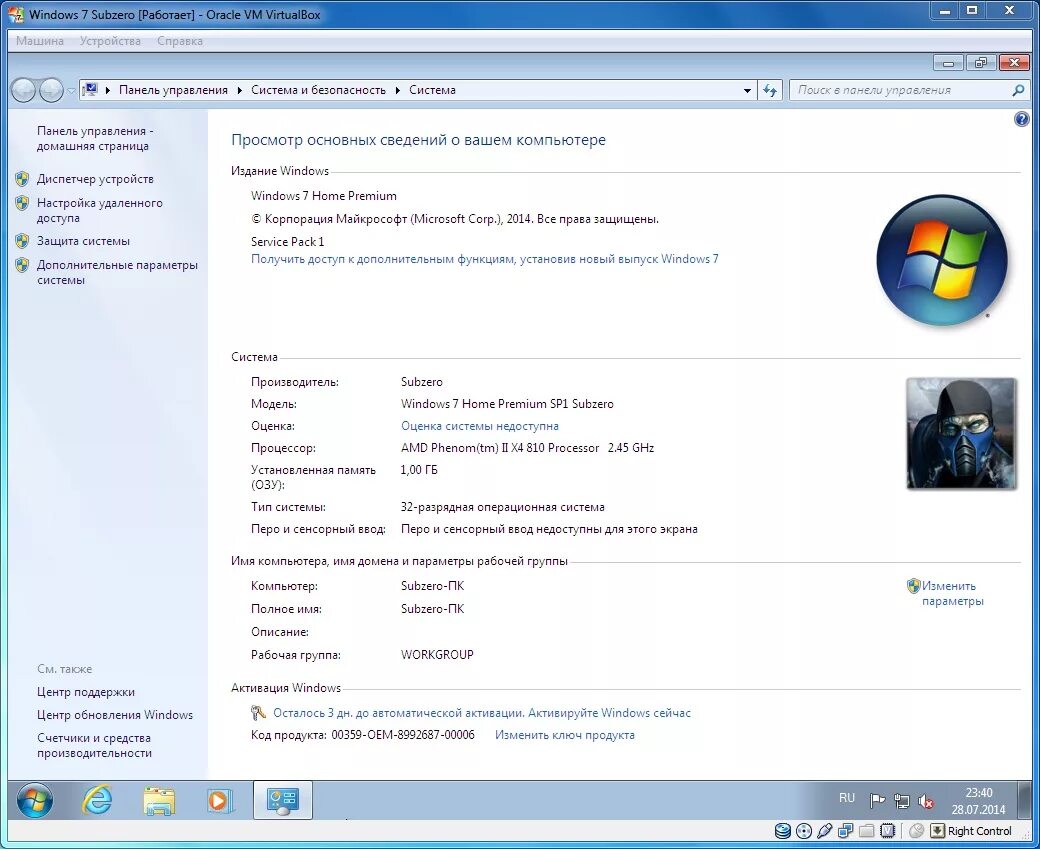Click the Forward navigation arrow
Image resolution: width=1040 pixels, height=849 pixels.
point(51,90)
